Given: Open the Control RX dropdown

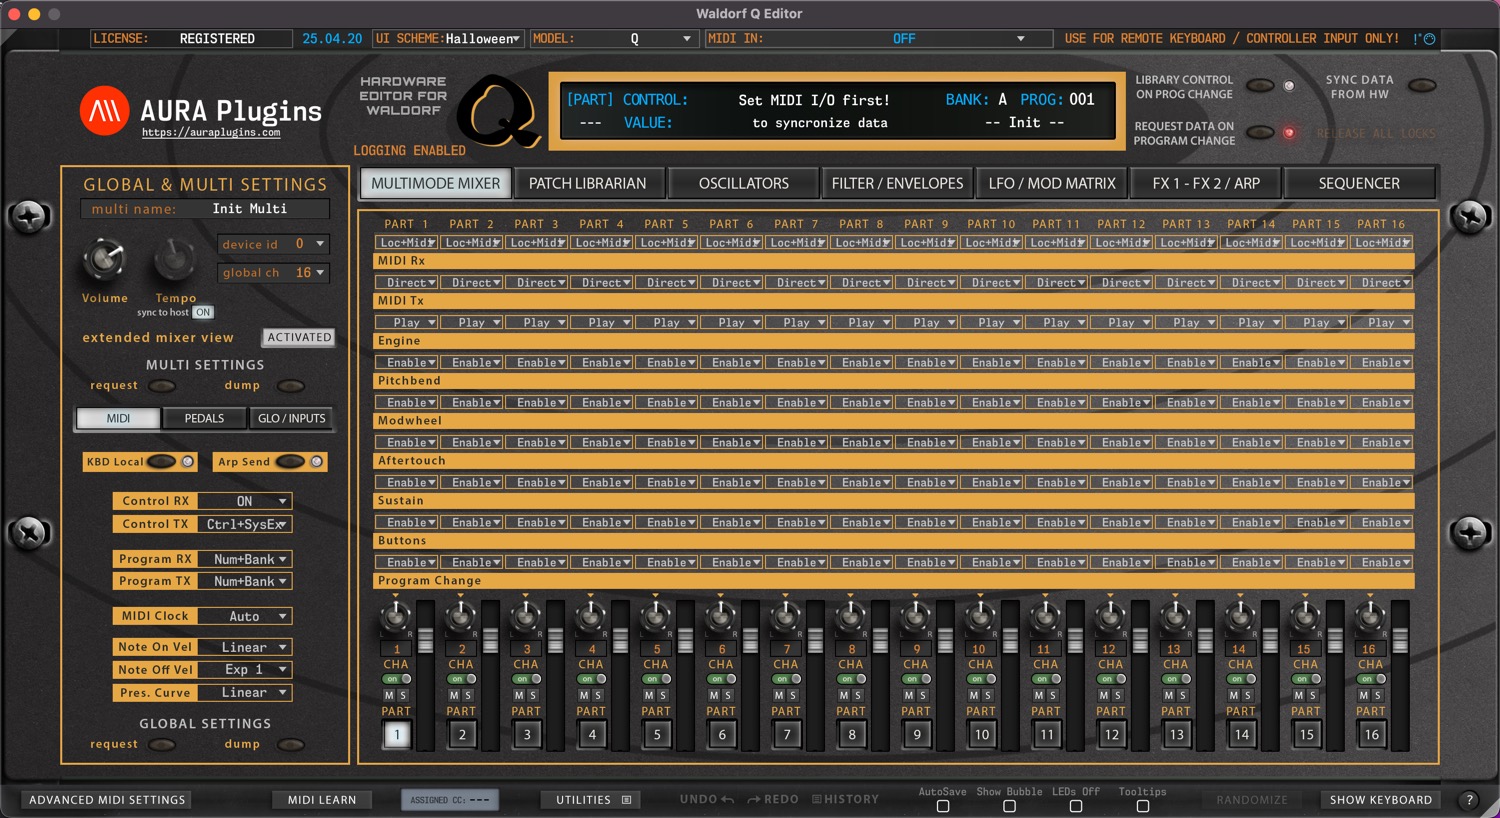Looking at the screenshot, I should 244,501.
